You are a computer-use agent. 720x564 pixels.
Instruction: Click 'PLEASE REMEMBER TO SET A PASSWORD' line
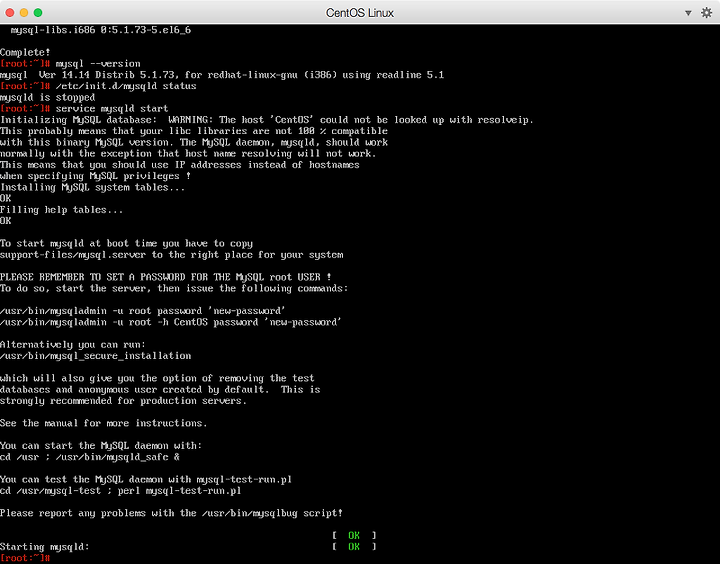pos(165,277)
